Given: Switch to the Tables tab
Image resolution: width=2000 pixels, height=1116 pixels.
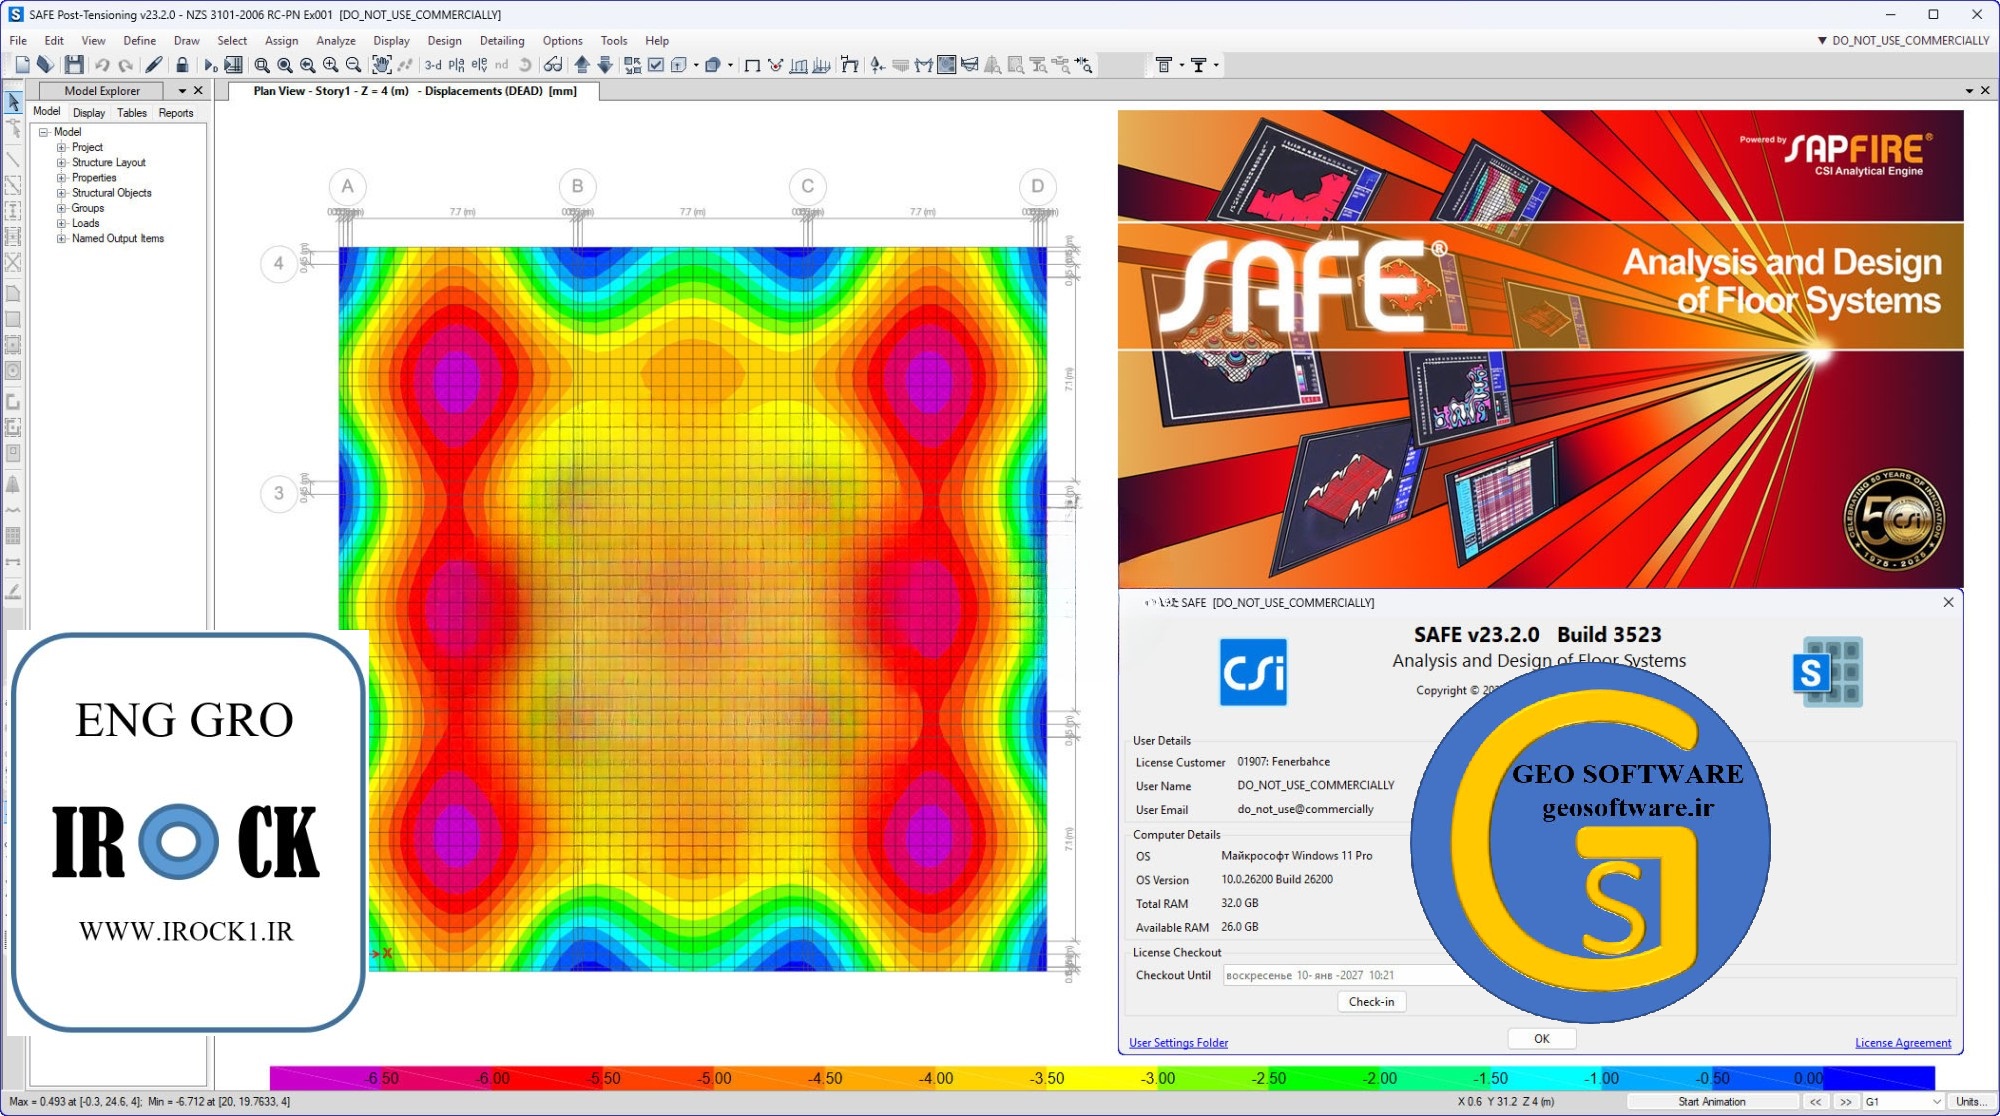Looking at the screenshot, I should pos(131,113).
